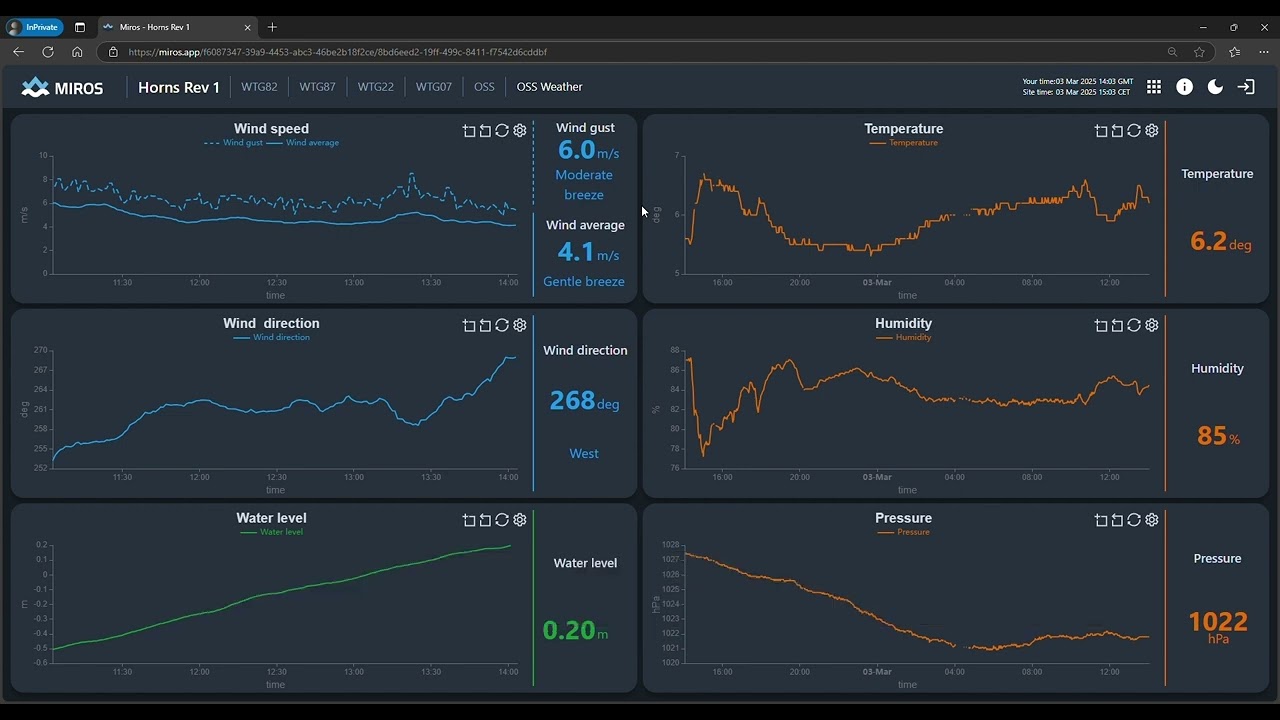Click the logout arrow icon
The image size is (1280, 720).
[1246, 87]
